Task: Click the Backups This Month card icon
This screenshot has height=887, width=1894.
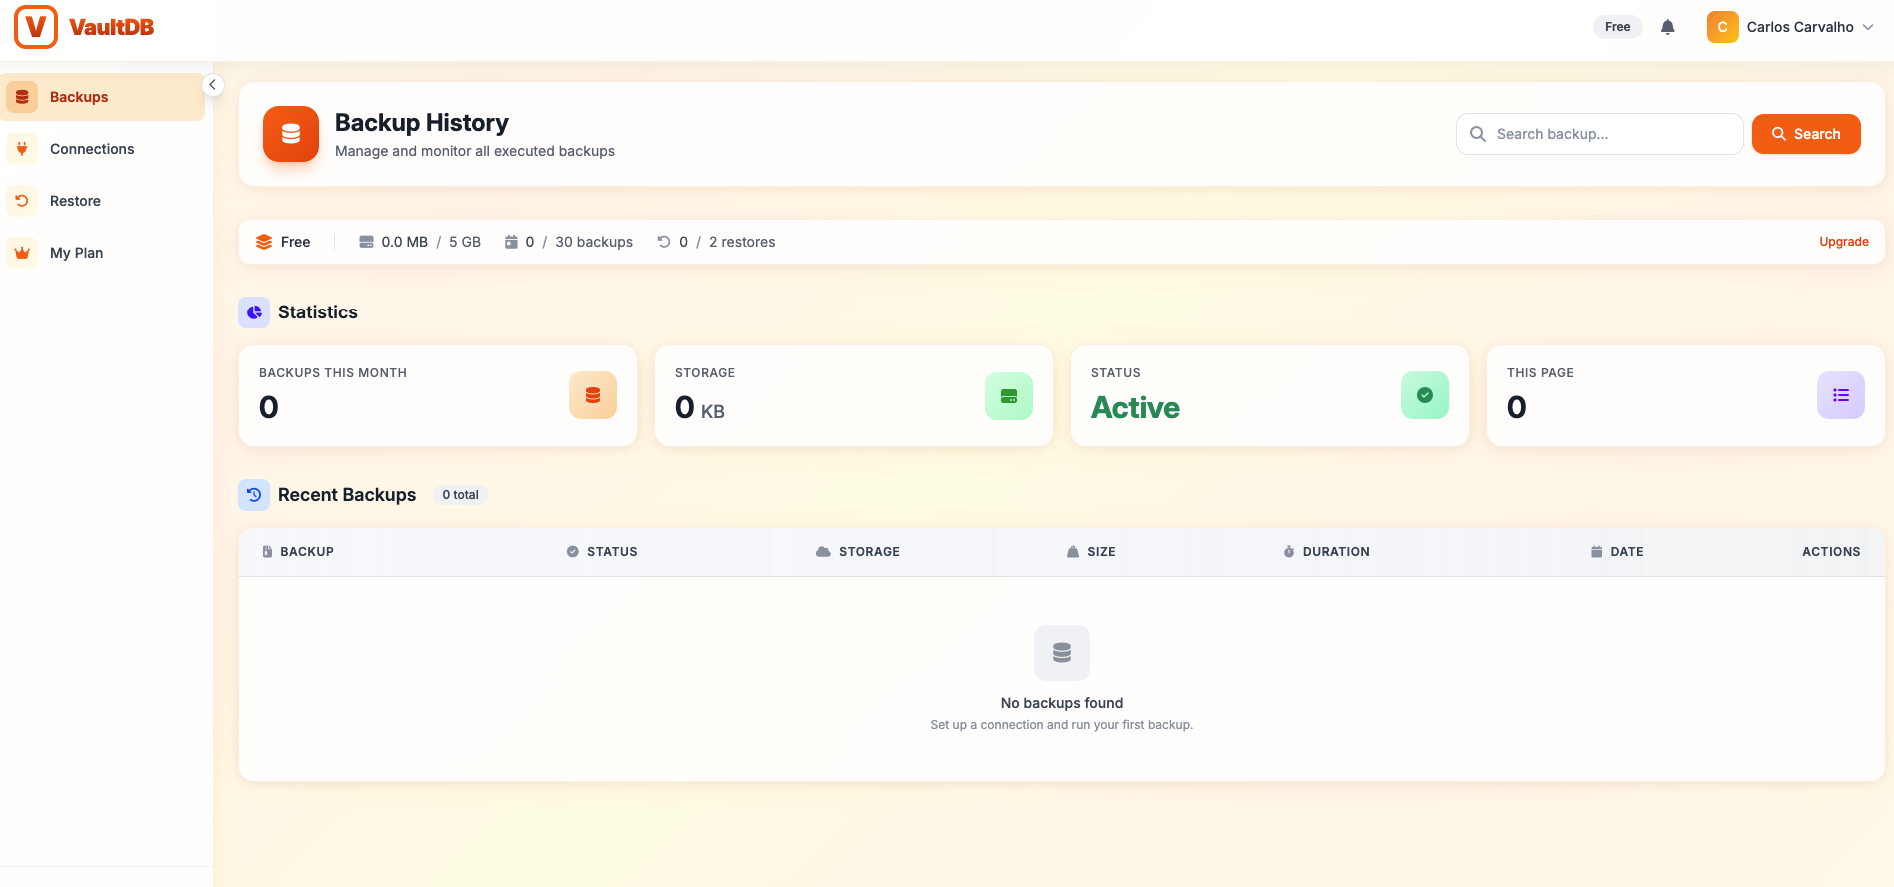Action: (593, 395)
